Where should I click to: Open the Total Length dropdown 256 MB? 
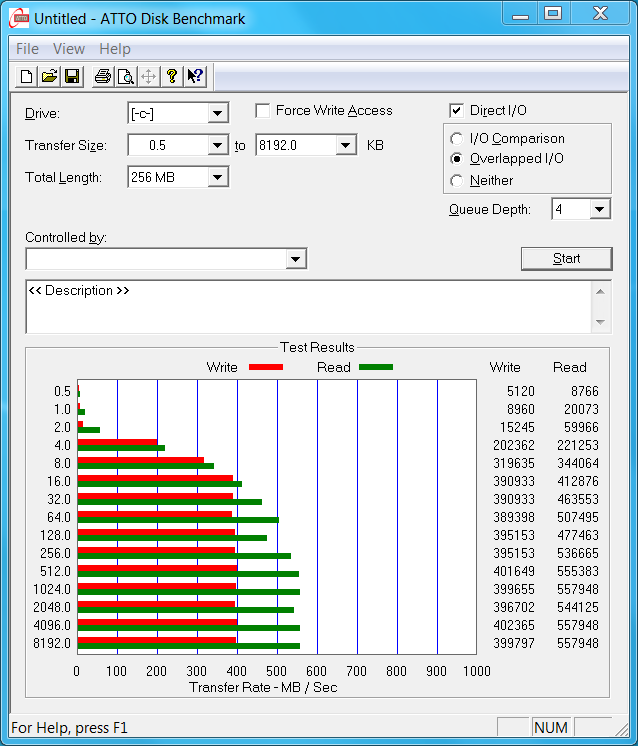217,177
